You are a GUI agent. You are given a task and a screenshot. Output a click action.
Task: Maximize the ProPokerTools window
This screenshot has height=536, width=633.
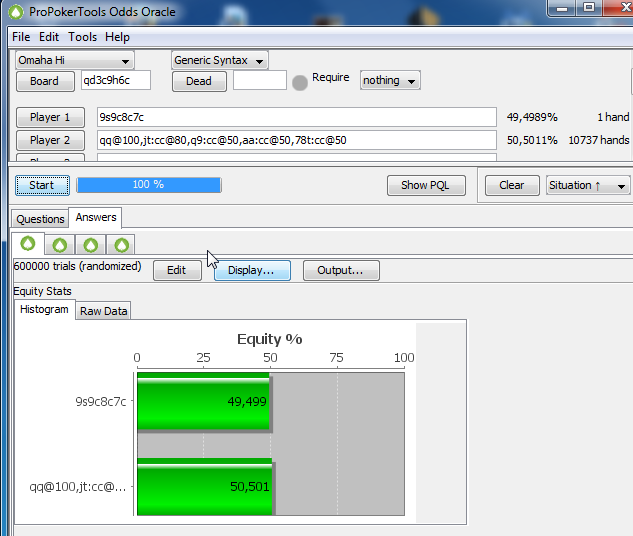coord(589,8)
